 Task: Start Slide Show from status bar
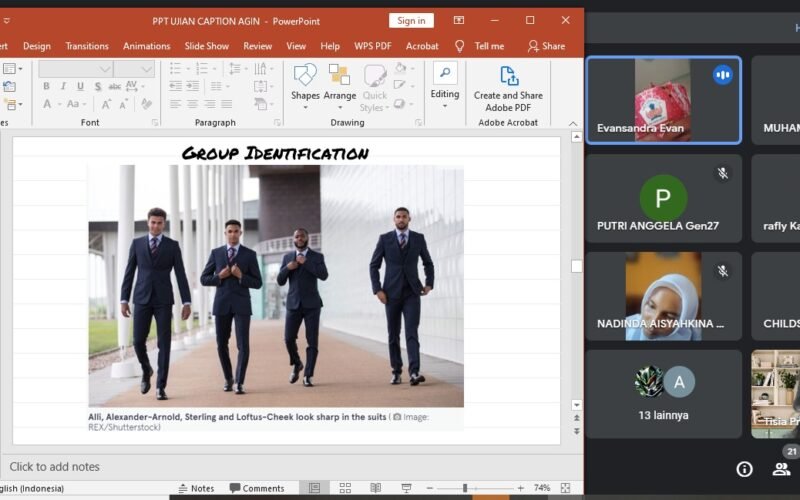[x=404, y=488]
